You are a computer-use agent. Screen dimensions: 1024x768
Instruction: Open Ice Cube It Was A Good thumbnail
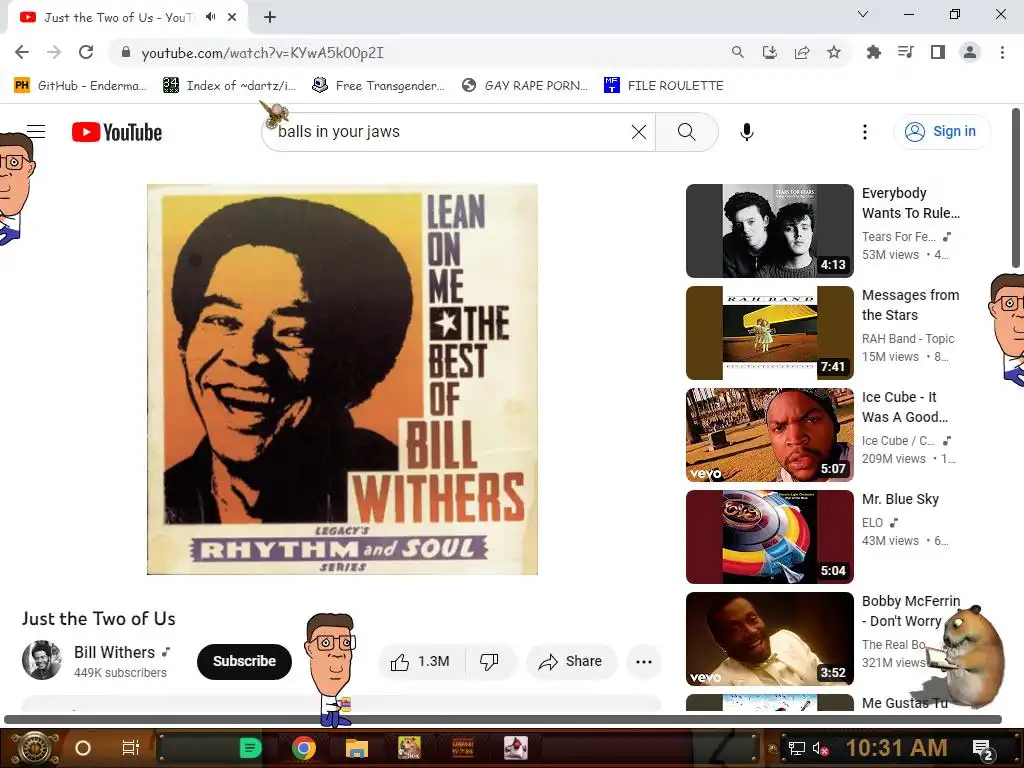tap(770, 435)
